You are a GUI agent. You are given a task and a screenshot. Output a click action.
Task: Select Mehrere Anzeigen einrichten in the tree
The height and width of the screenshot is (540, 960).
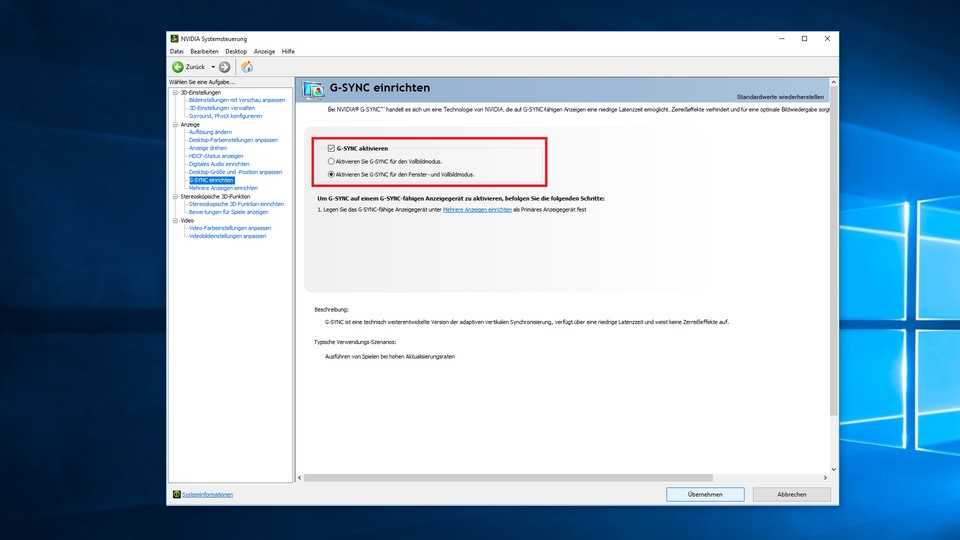(223, 188)
